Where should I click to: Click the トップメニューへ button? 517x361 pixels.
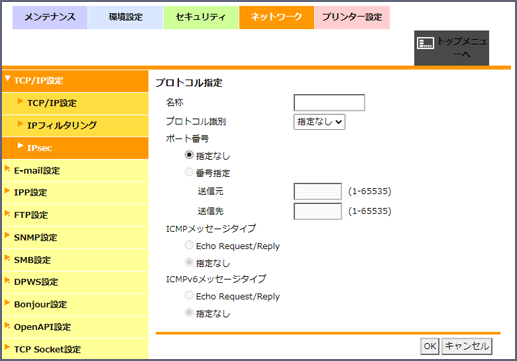pos(451,48)
